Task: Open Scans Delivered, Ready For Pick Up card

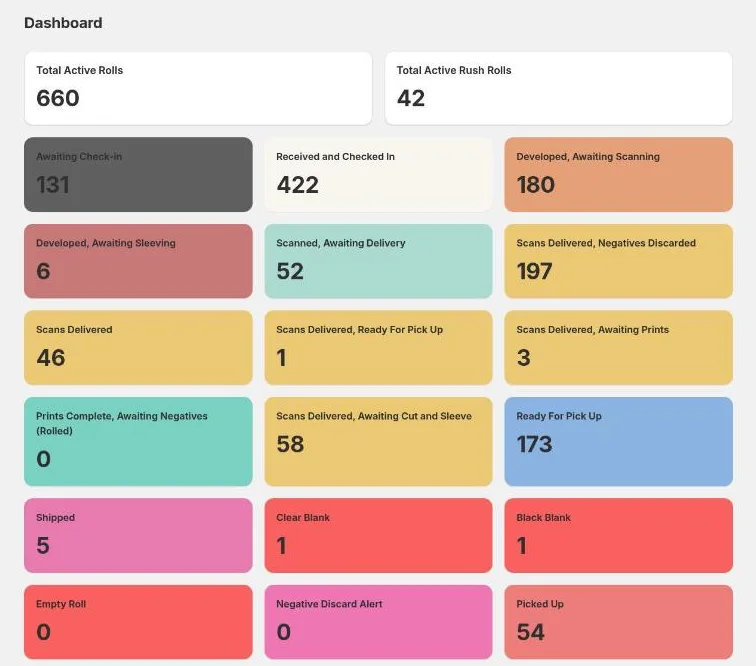Action: (x=378, y=348)
